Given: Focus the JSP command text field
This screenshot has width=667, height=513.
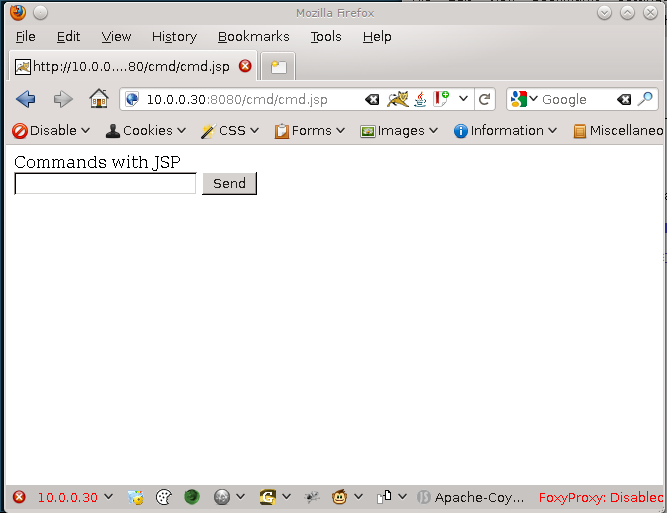Looking at the screenshot, I should coord(105,184).
